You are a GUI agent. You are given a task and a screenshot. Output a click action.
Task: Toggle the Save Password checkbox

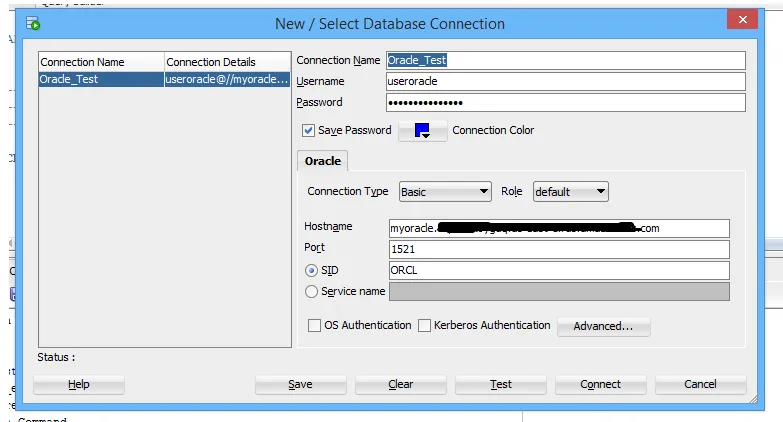tap(308, 130)
